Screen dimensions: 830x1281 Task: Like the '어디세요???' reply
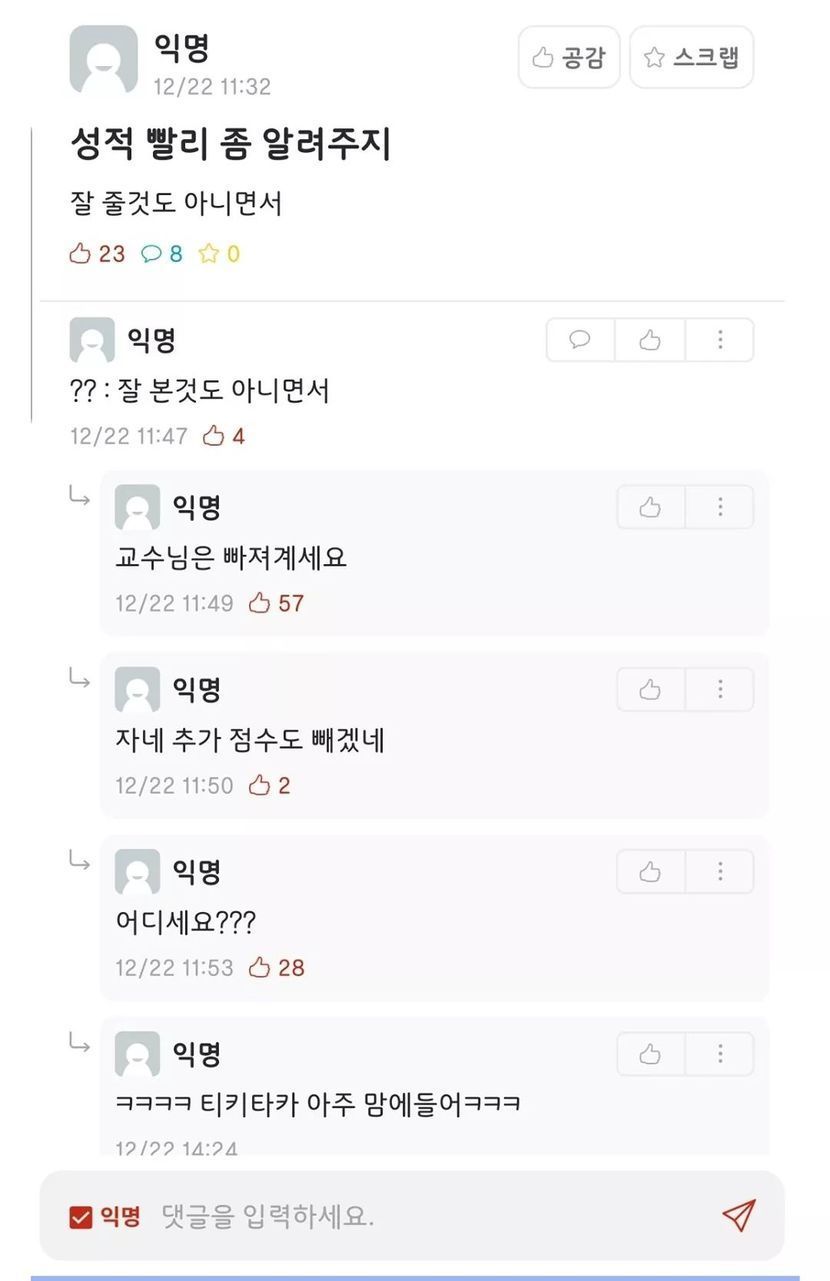coord(650,872)
